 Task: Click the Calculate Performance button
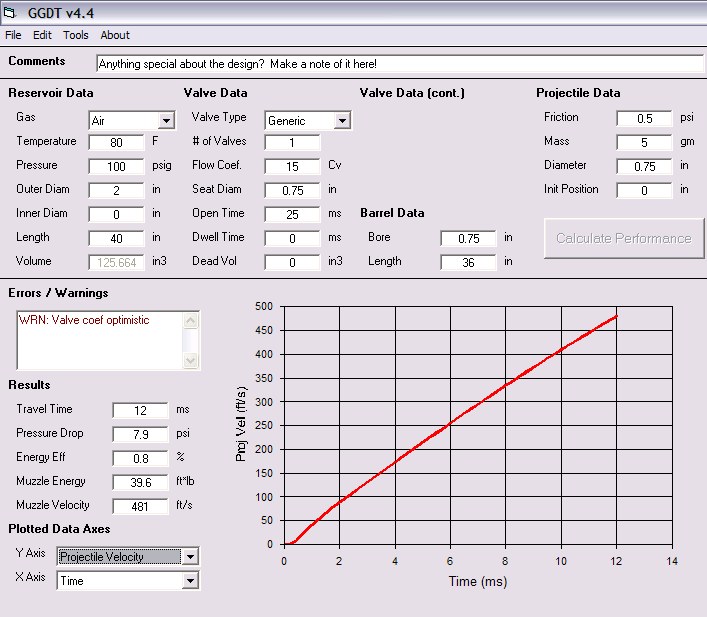(x=624, y=238)
